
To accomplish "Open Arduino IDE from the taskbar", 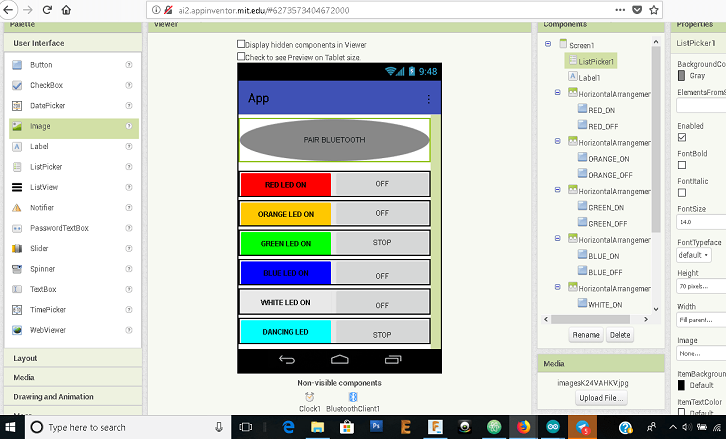I will 553,427.
